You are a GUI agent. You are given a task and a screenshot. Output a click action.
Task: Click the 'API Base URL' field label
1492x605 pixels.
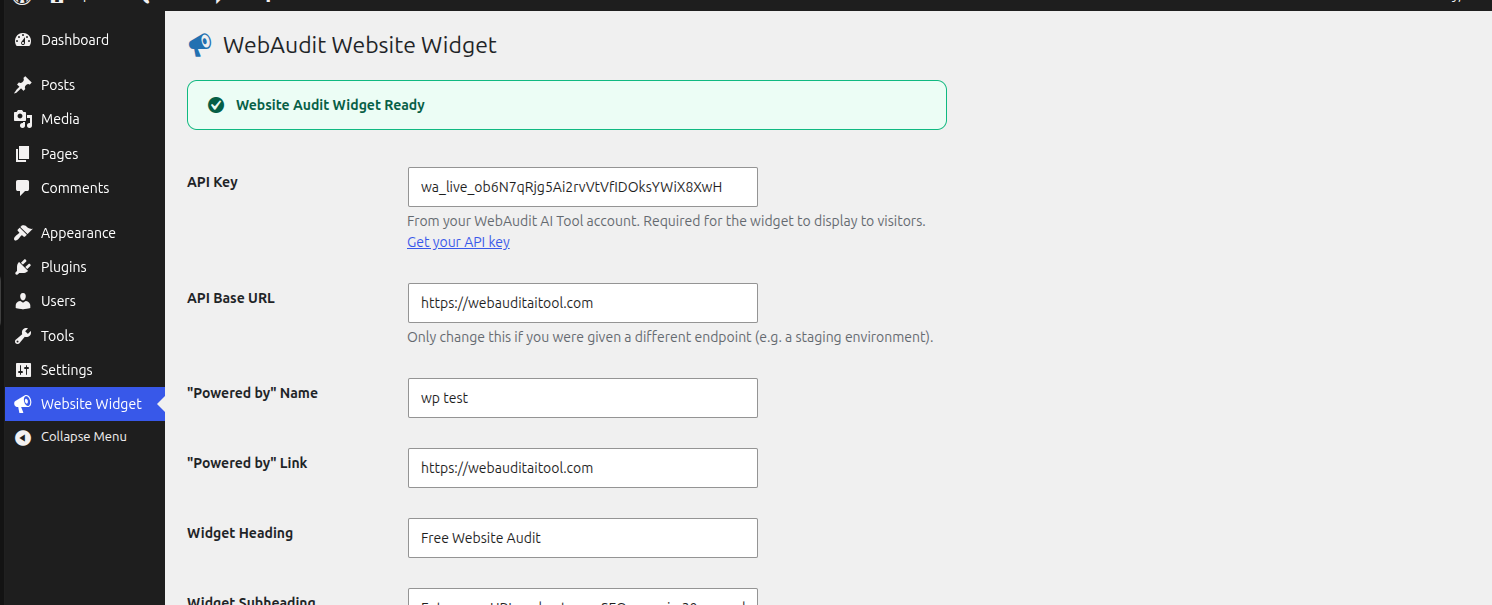[x=231, y=298]
